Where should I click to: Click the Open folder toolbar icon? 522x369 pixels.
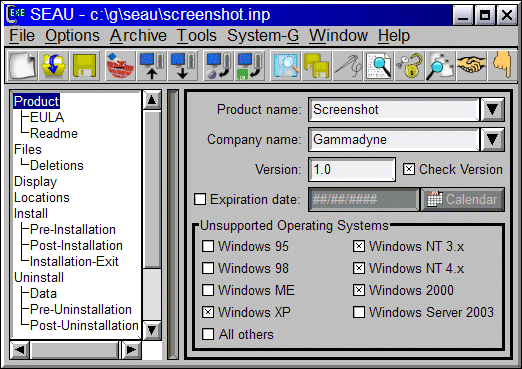click(53, 65)
